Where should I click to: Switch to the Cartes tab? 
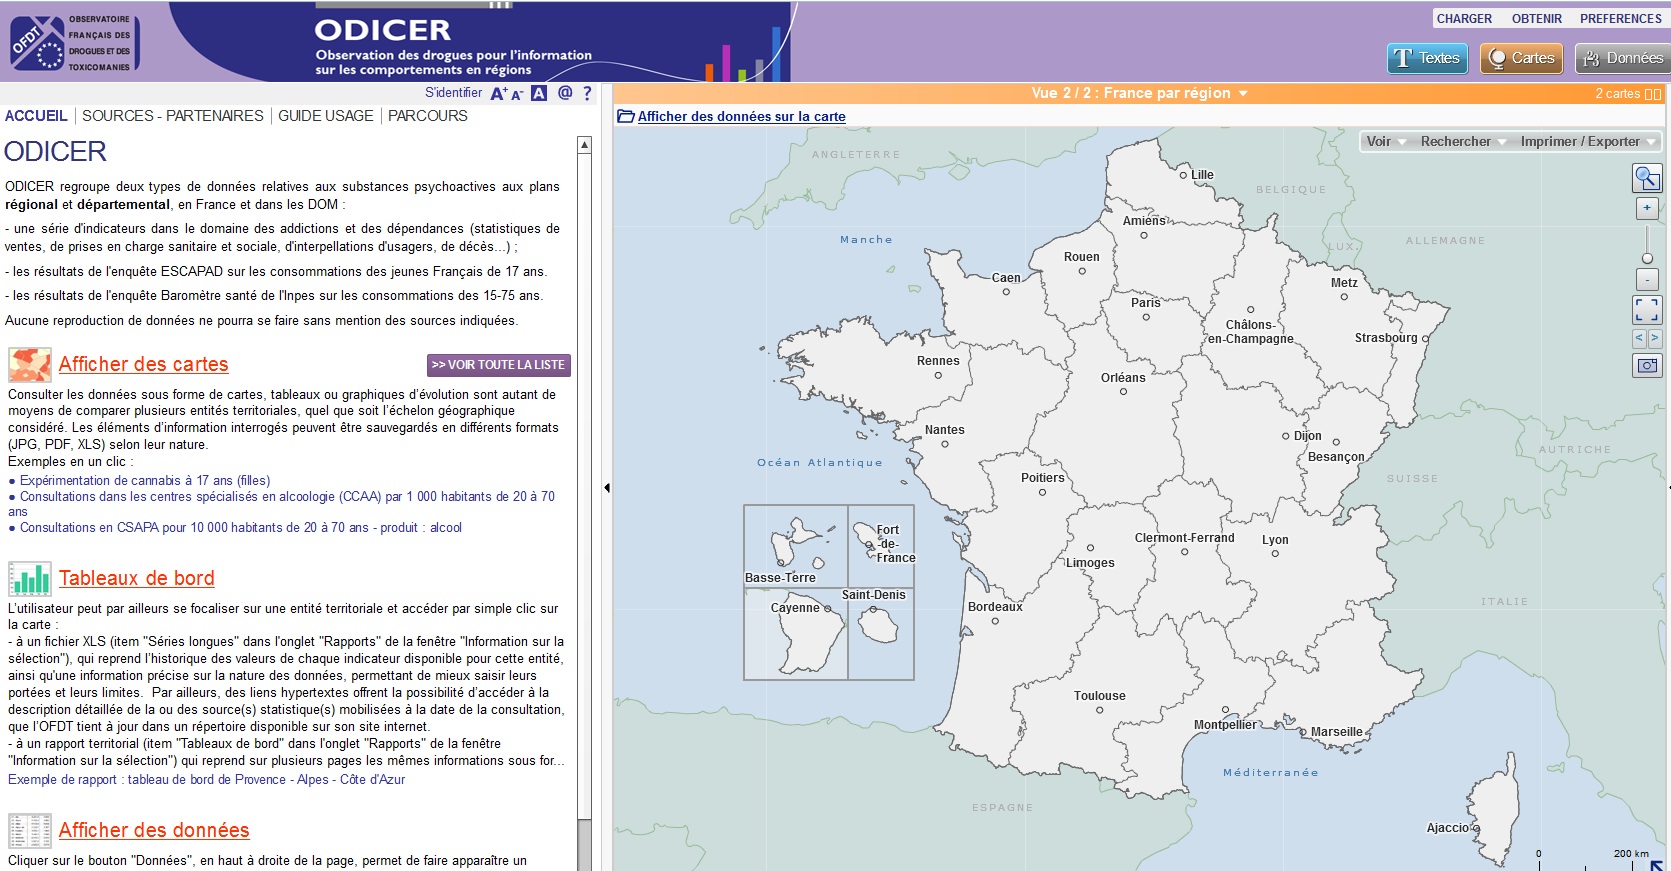click(x=1522, y=58)
